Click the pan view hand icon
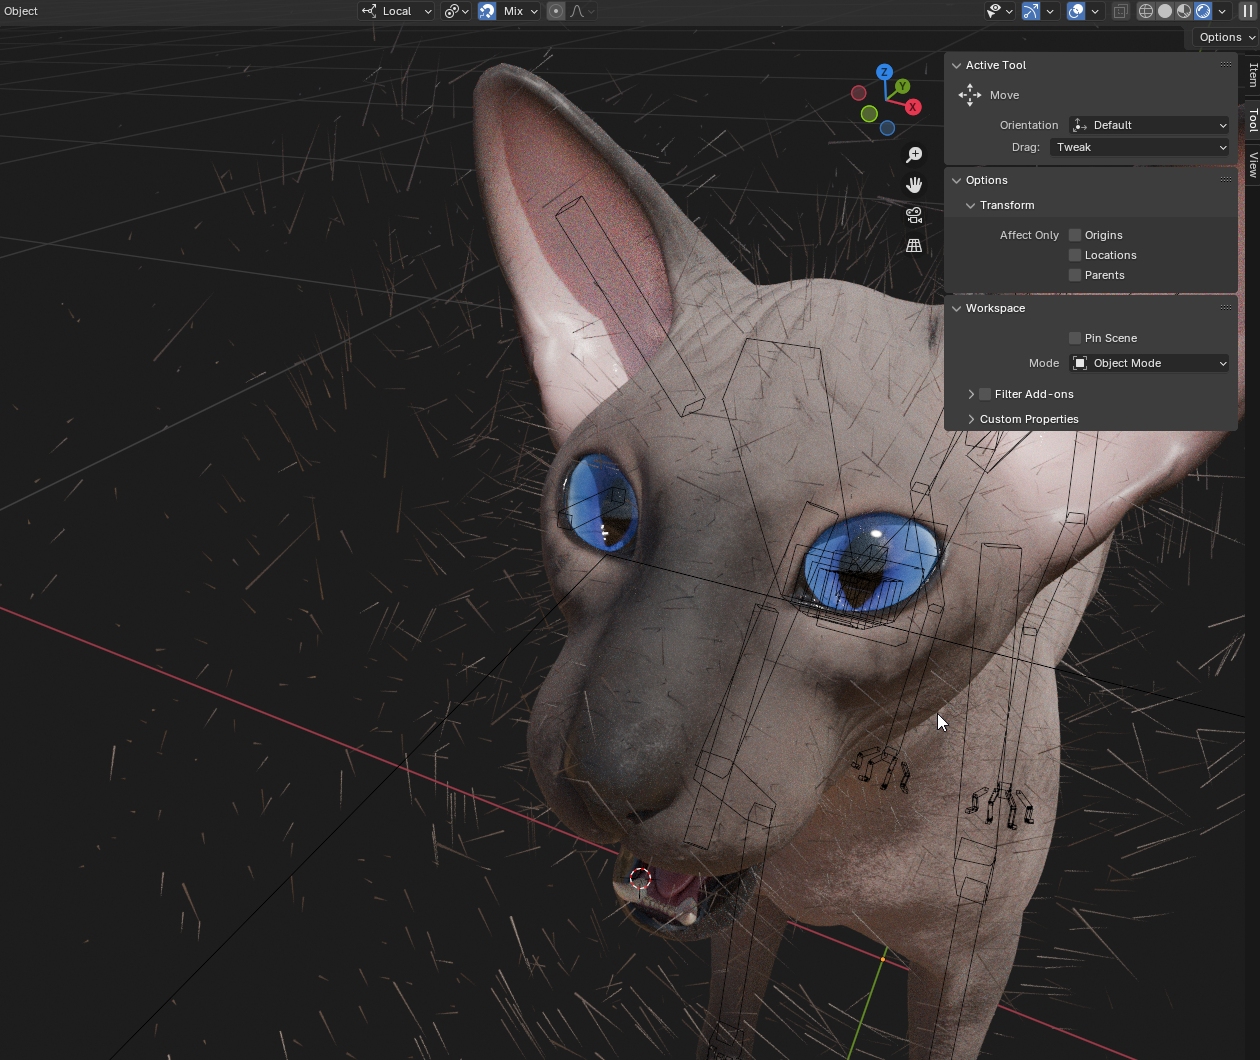Image resolution: width=1260 pixels, height=1060 pixels. click(914, 185)
